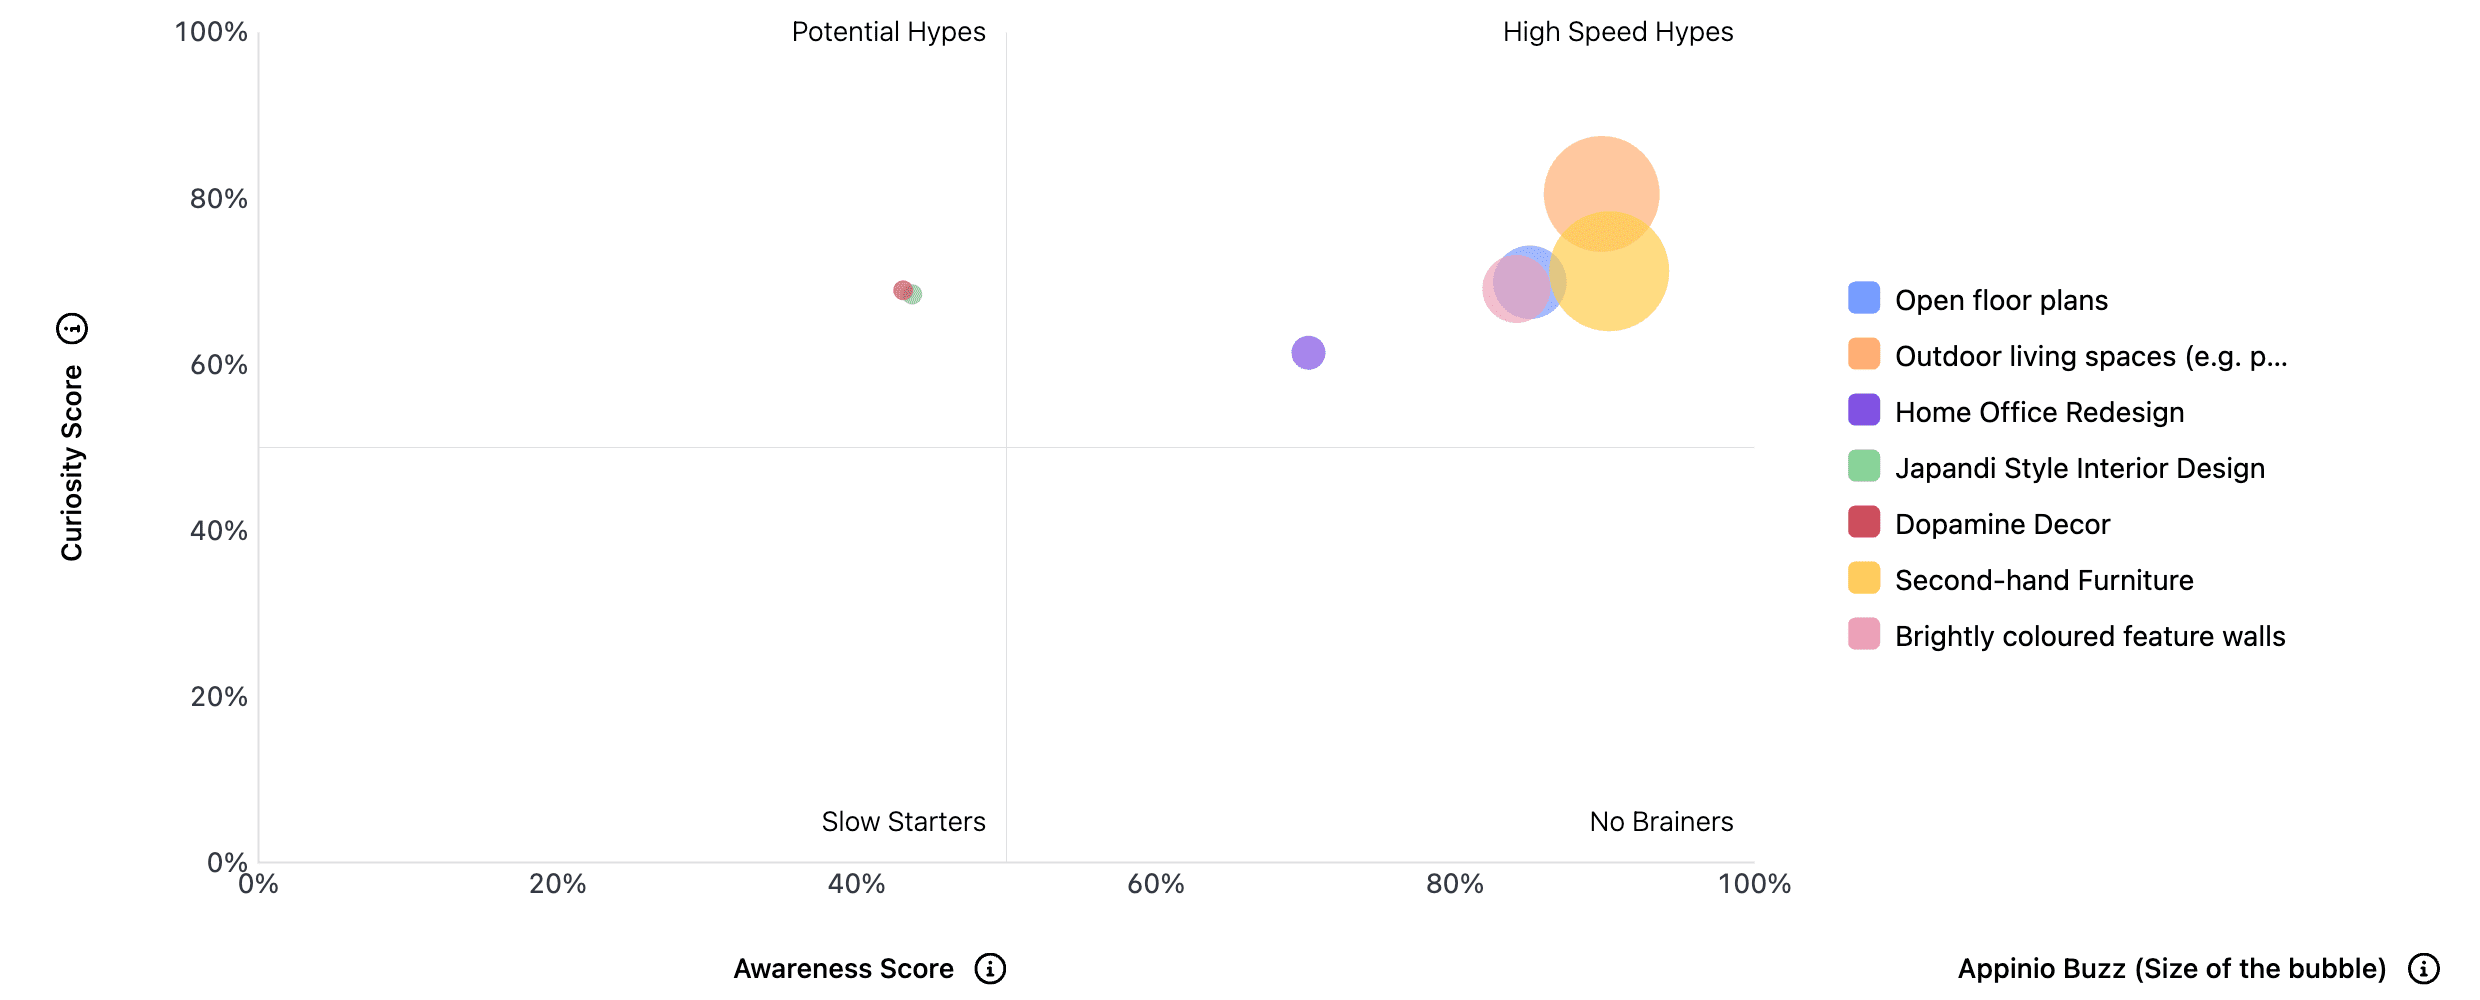Open the Appinio Buzz bubble size info icon

tap(2423, 968)
